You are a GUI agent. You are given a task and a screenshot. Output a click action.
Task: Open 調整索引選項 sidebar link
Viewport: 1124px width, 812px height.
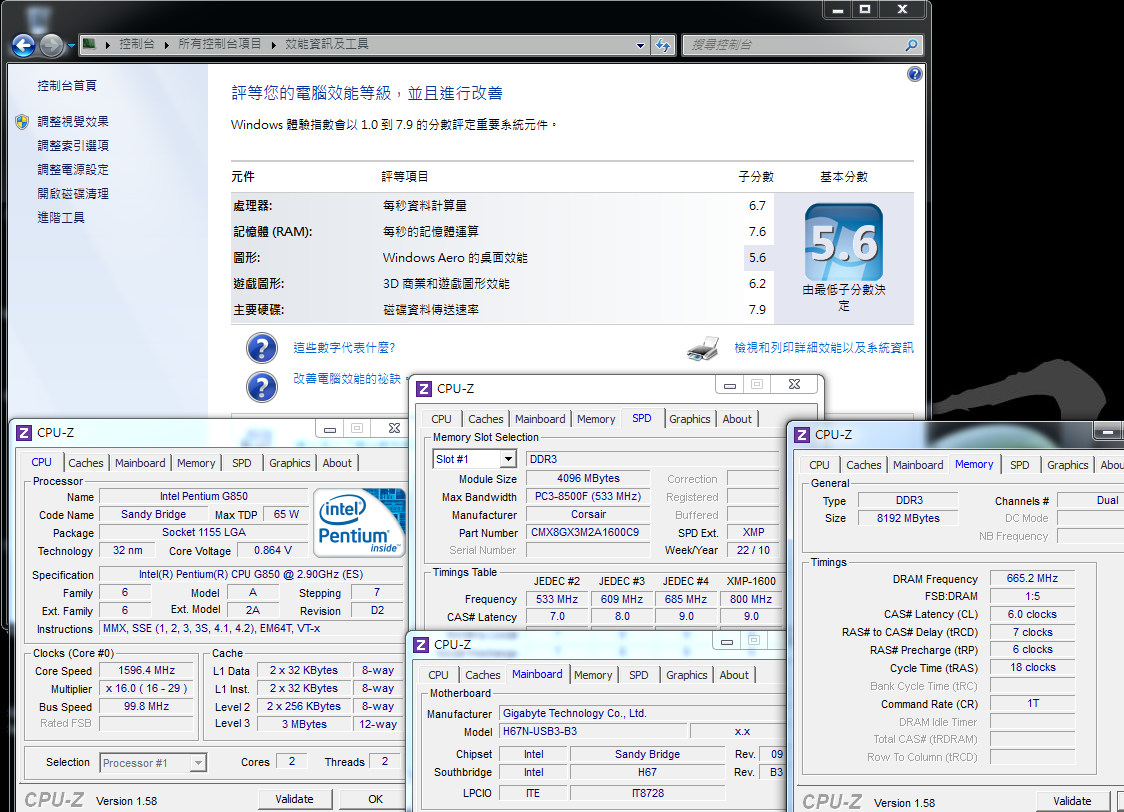(73, 145)
